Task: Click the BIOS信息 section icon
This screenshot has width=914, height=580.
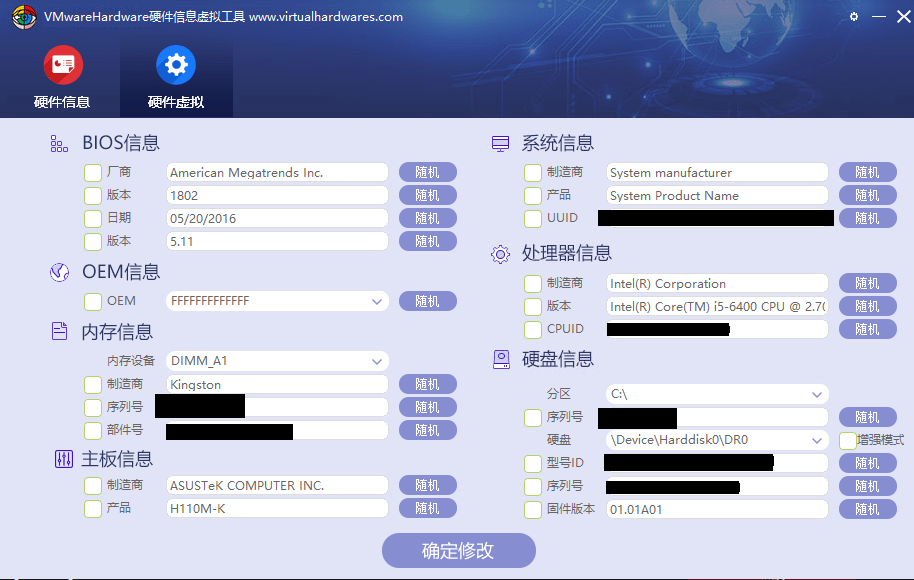Action: 59,143
